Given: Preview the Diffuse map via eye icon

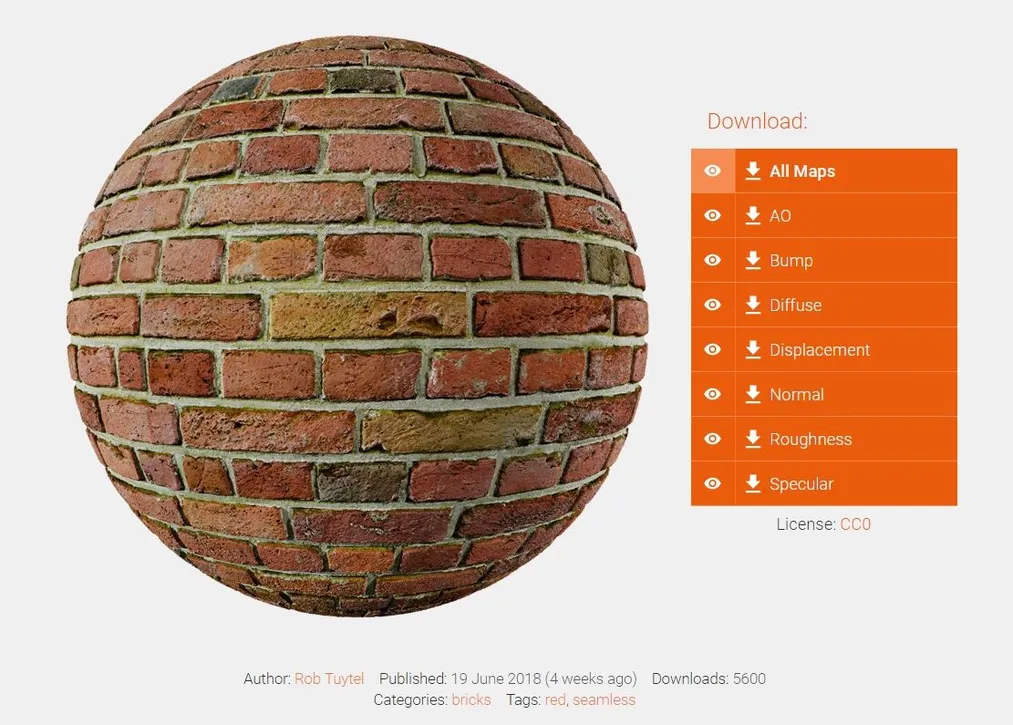Looking at the screenshot, I should tap(713, 304).
